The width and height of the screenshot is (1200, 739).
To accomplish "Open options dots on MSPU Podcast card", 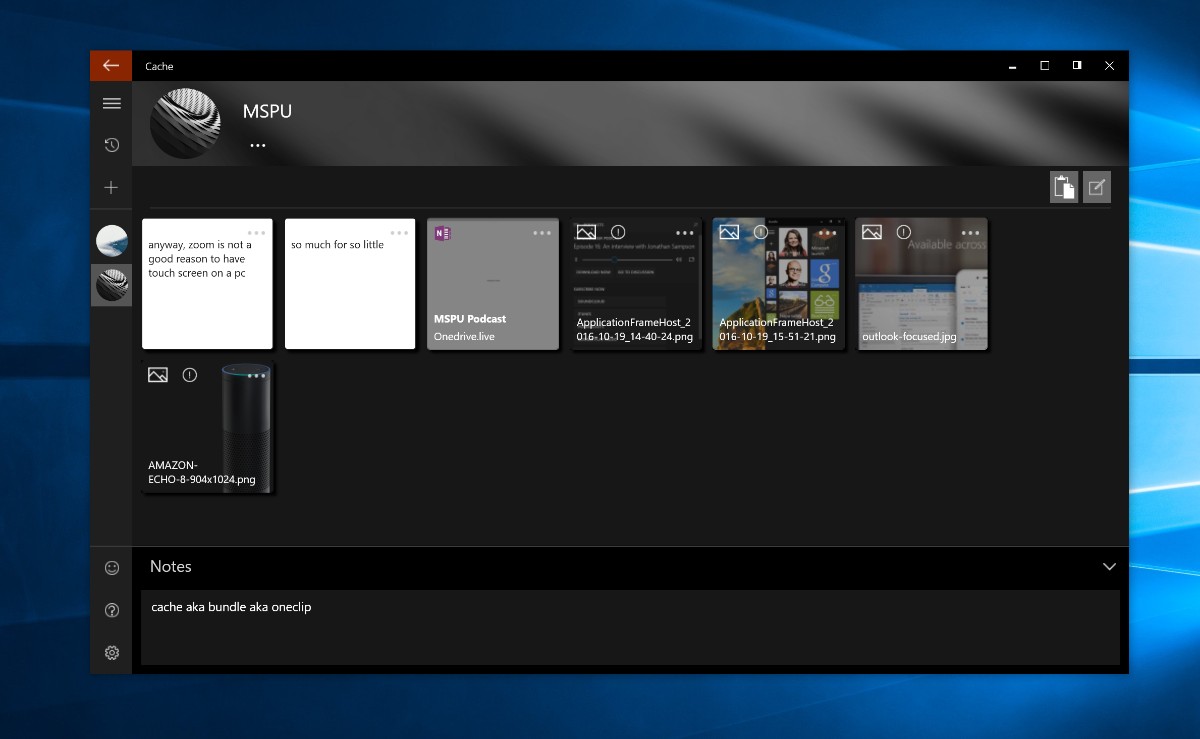I will coord(542,232).
